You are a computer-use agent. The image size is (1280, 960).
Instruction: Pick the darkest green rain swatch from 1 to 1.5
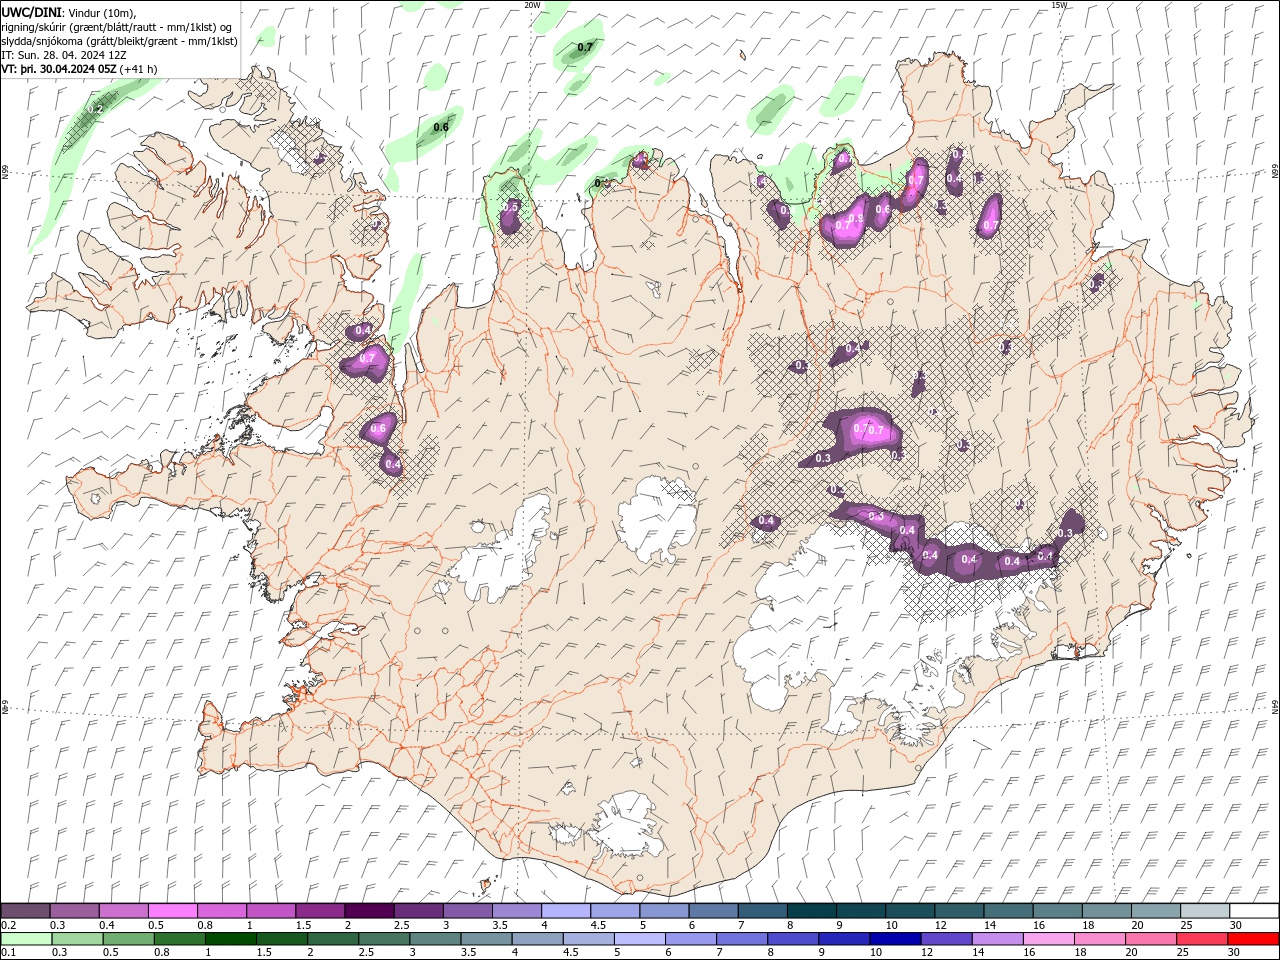(x=232, y=939)
